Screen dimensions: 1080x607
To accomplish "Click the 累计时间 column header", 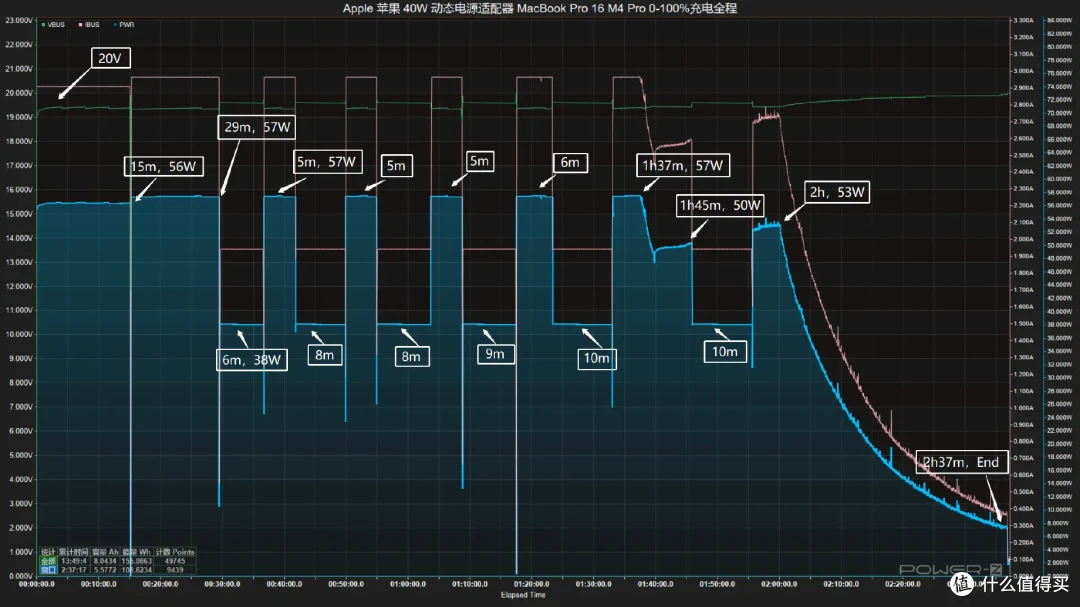I will point(74,553).
